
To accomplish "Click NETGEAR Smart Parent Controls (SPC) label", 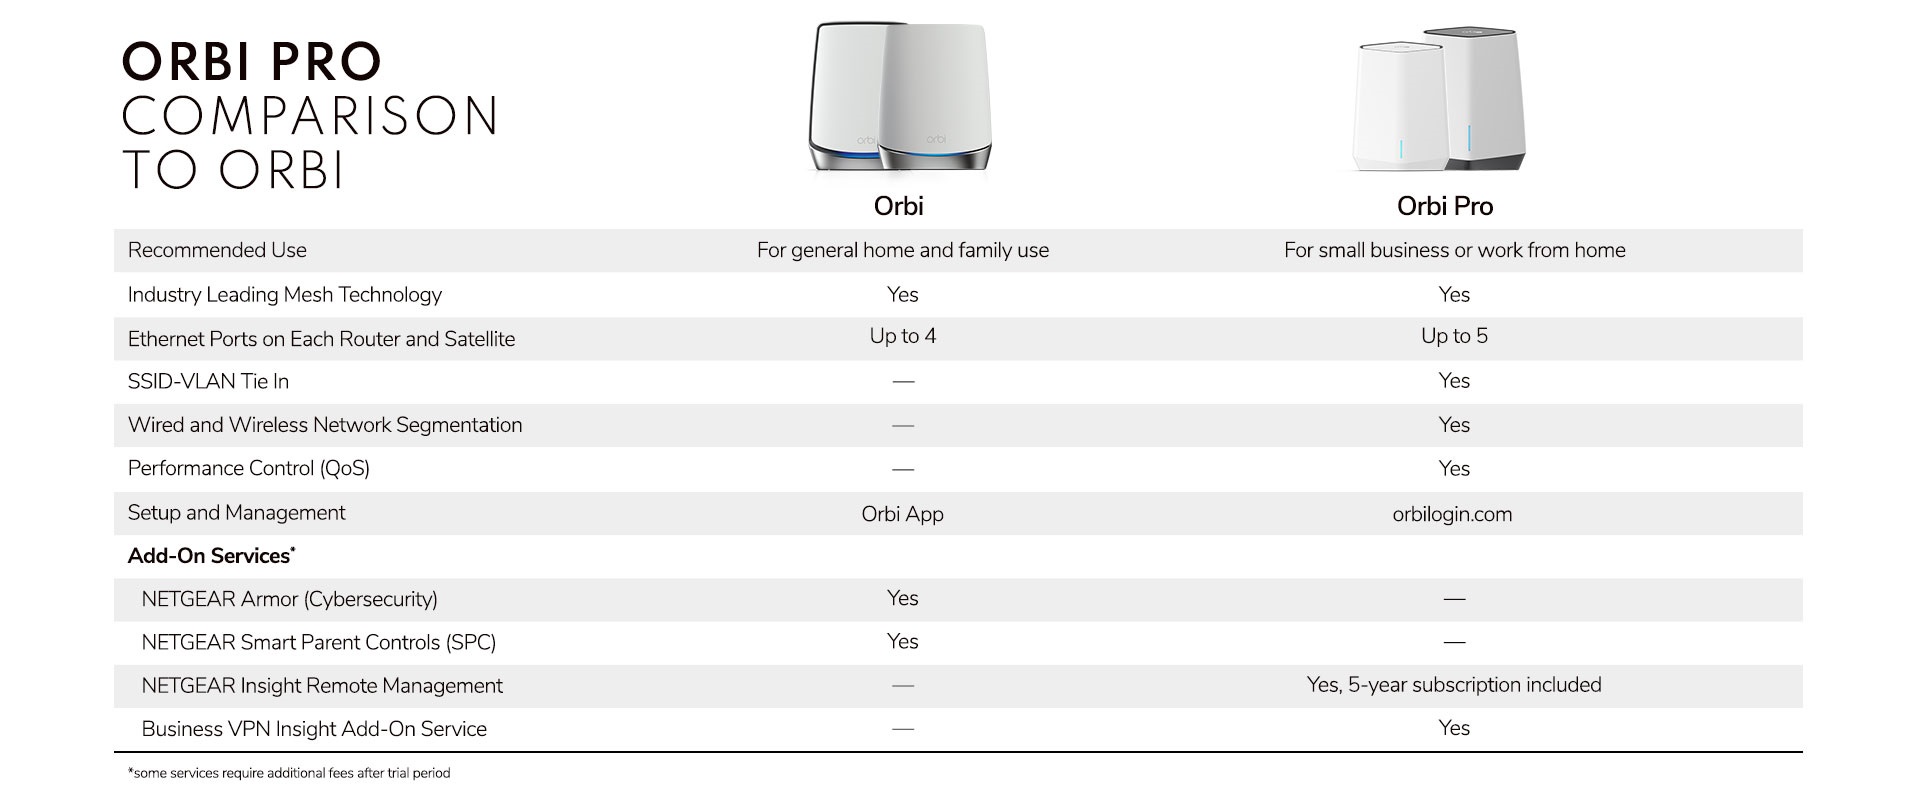I will 318,642.
